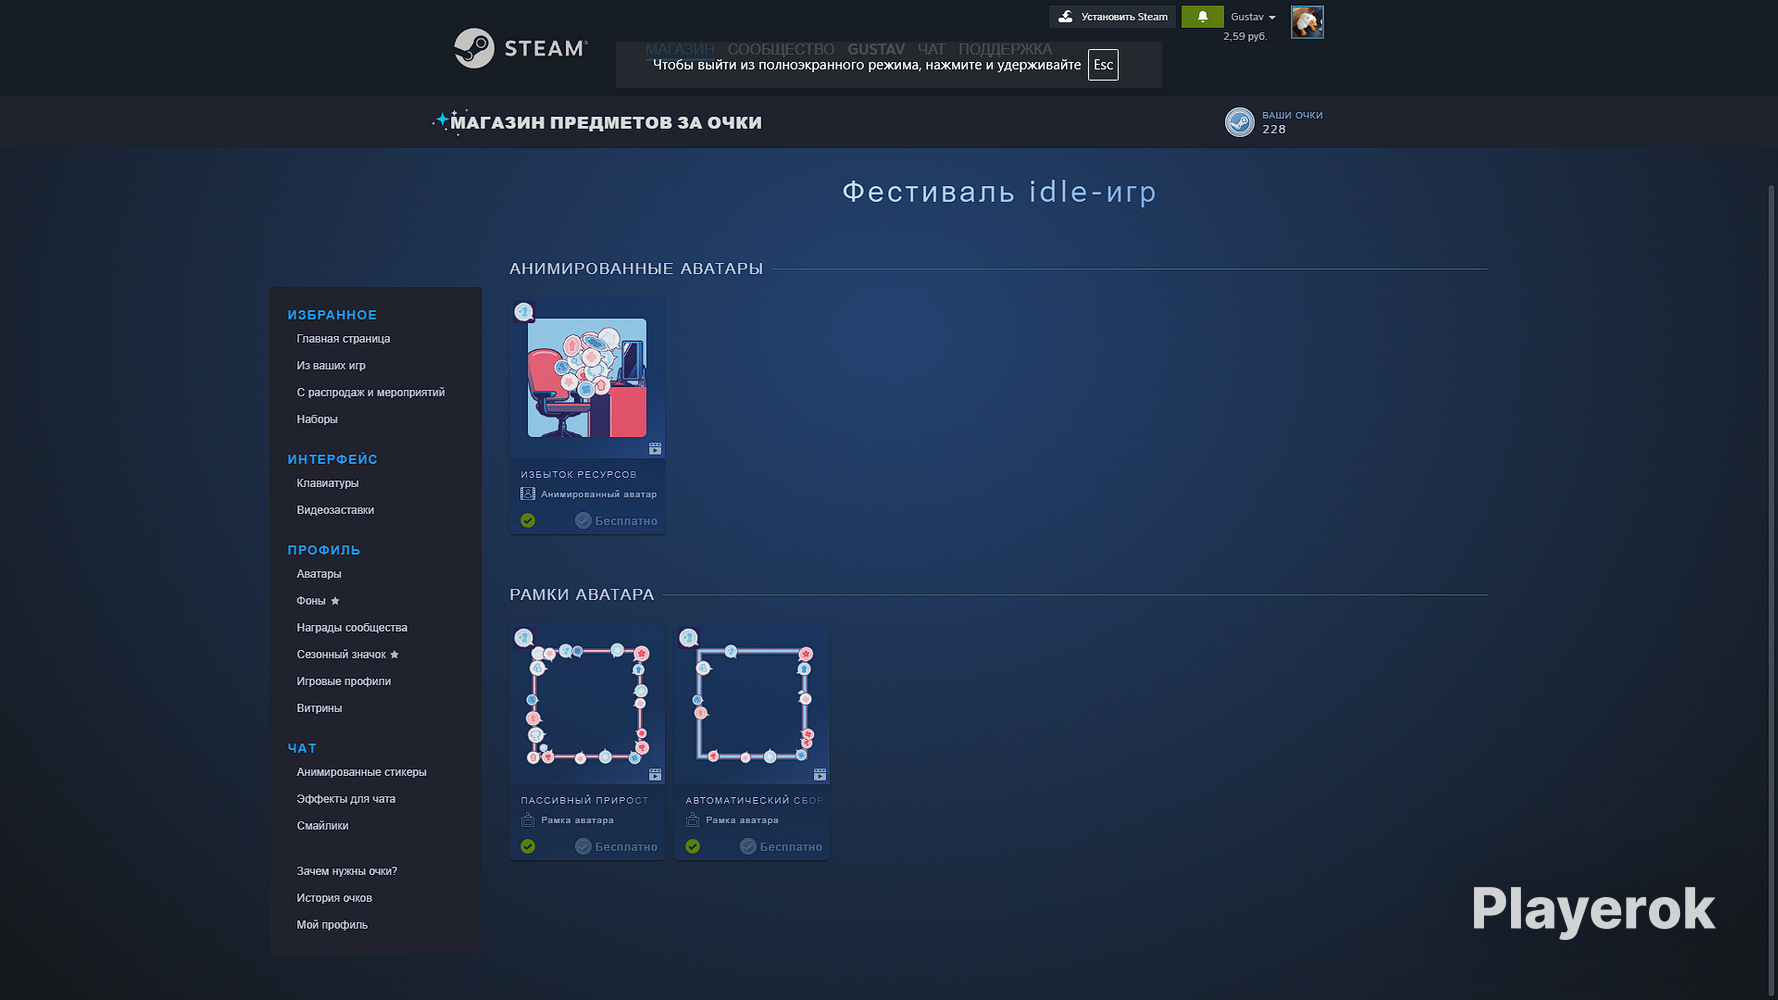Click the animation badge on Пассивный прирост card
The image size is (1778, 1000).
[x=655, y=775]
